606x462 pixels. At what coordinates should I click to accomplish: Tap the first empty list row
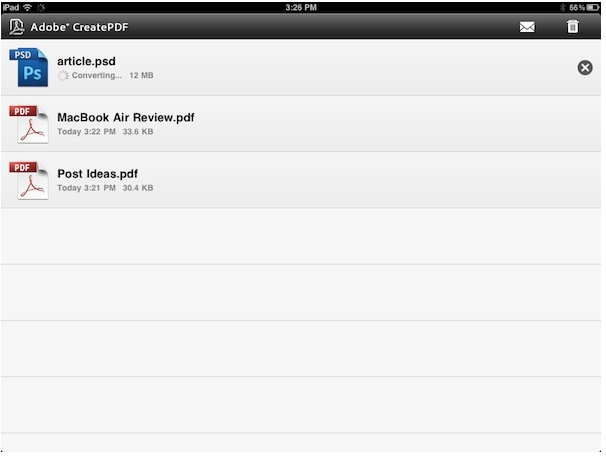point(301,237)
